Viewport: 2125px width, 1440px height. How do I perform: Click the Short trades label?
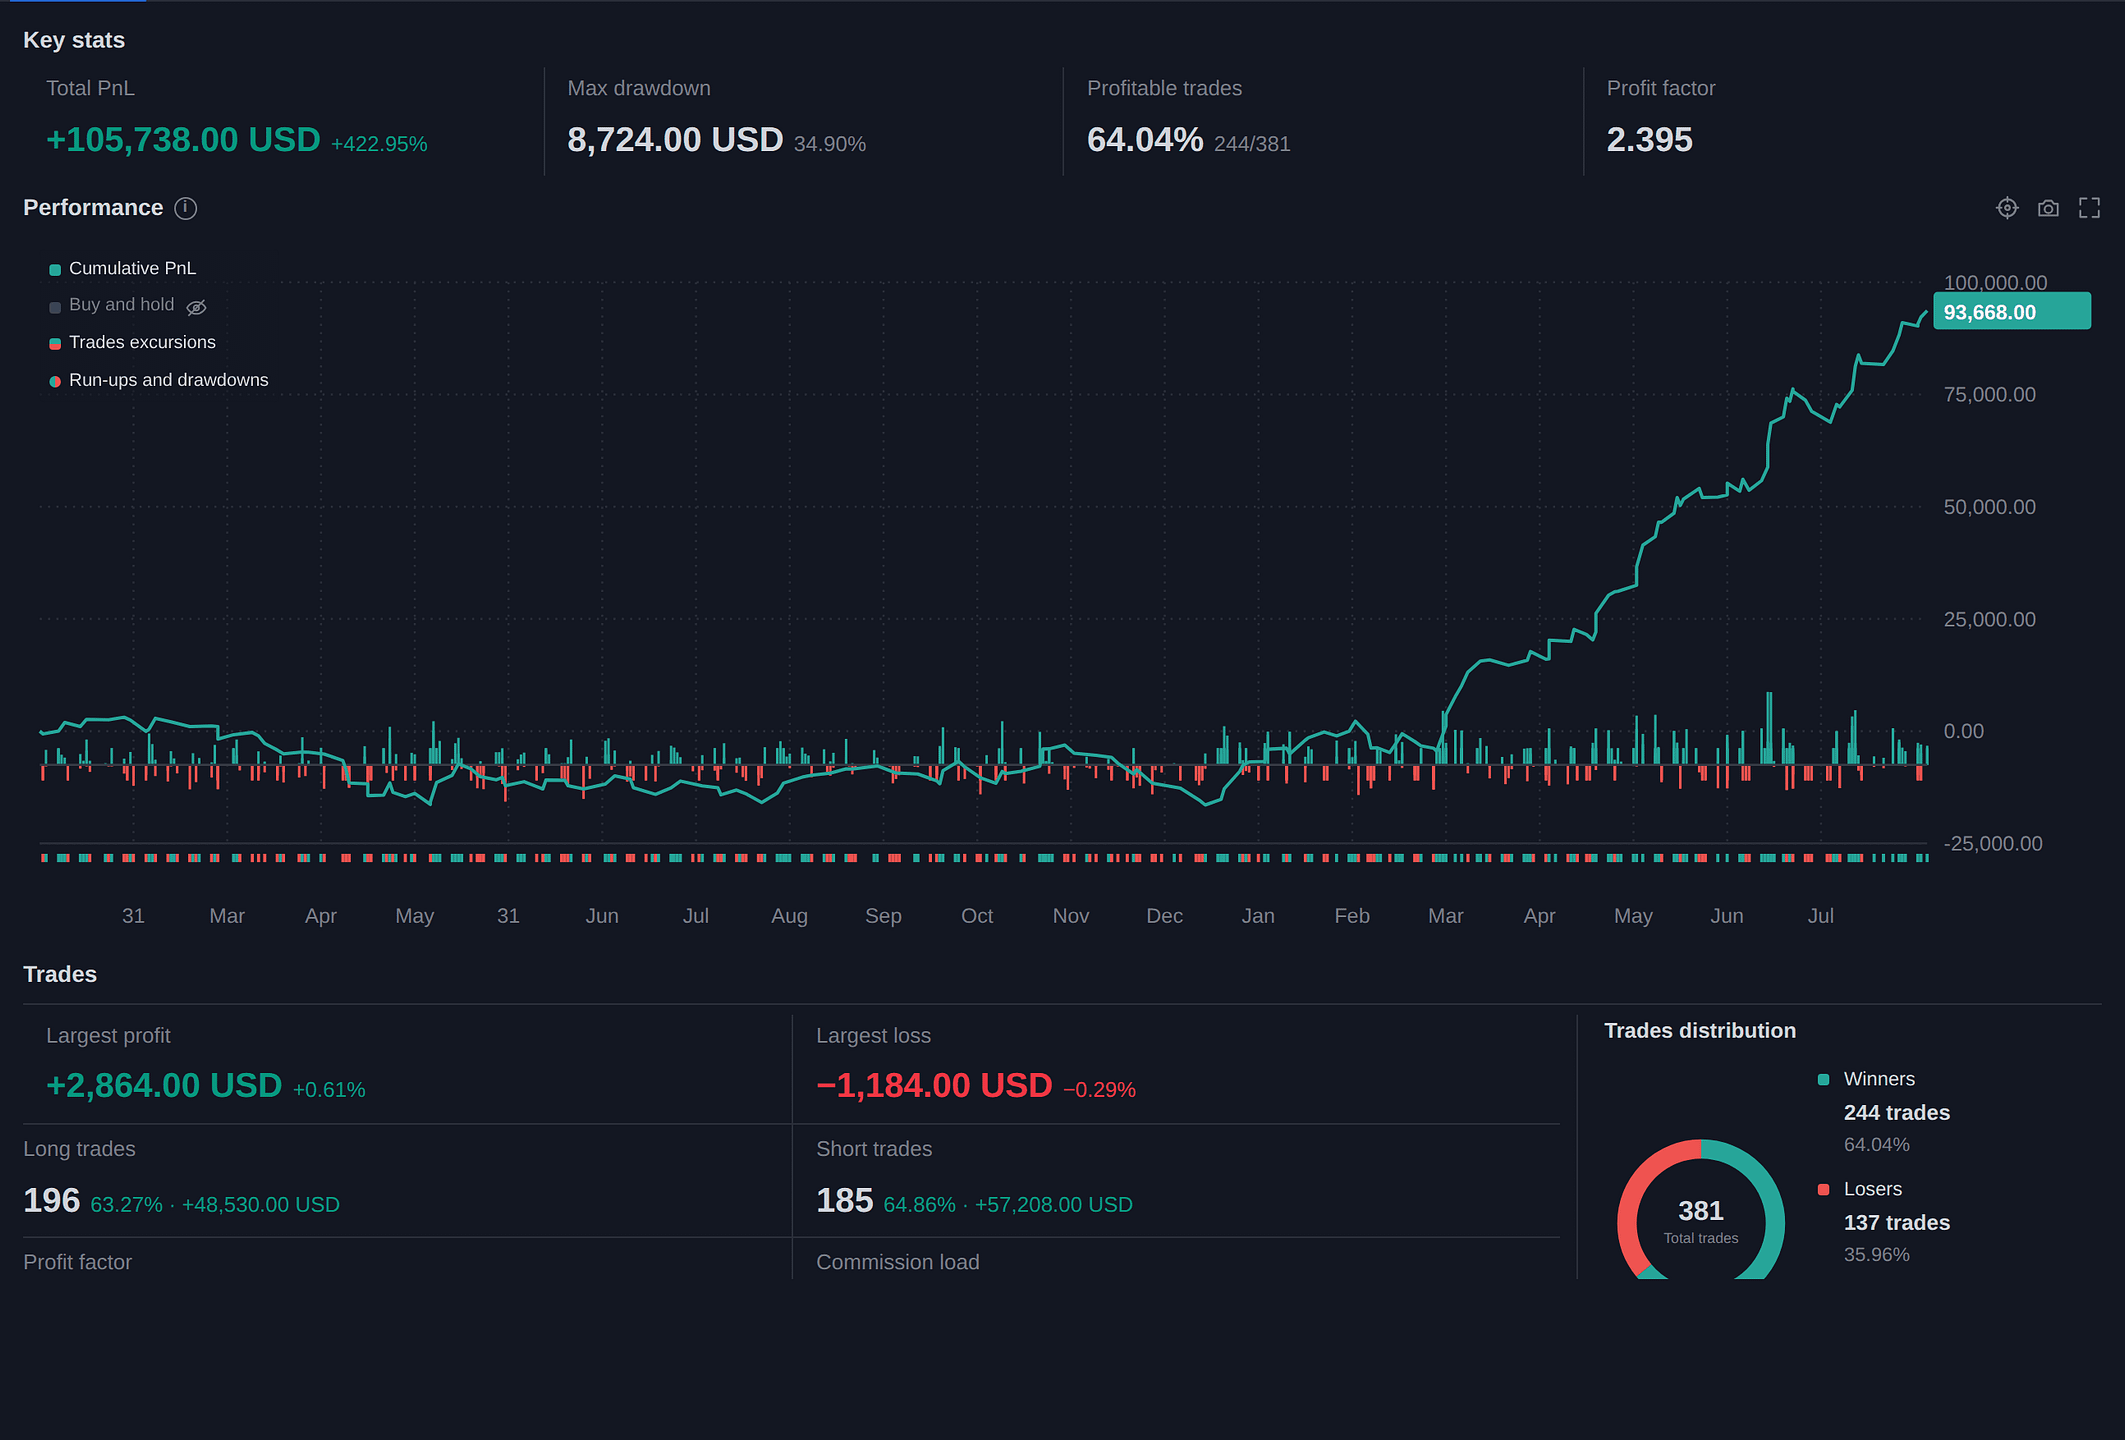(x=874, y=1149)
